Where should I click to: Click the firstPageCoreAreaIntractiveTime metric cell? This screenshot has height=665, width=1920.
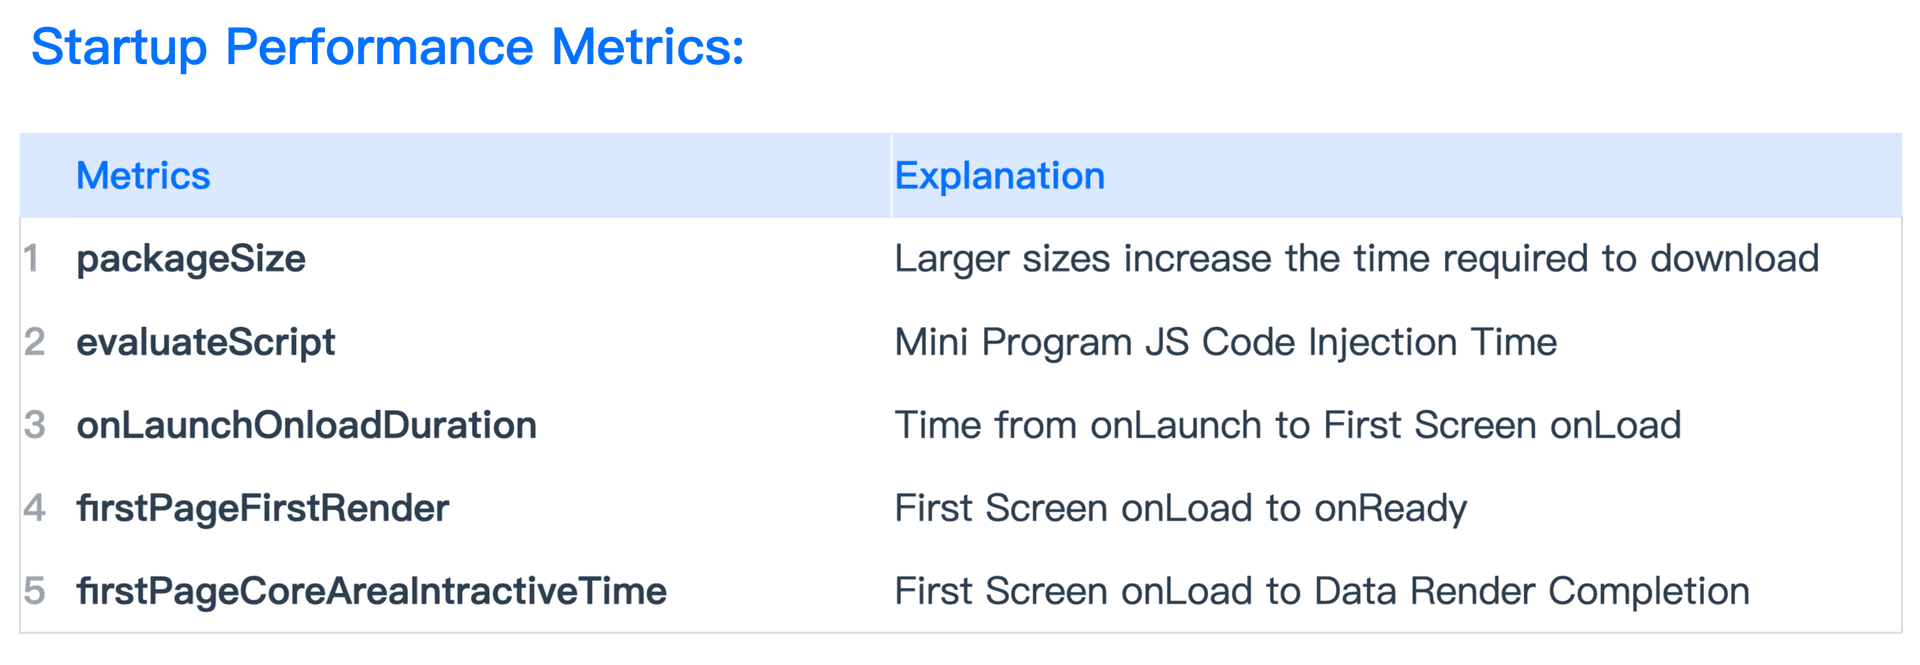coord(371,591)
